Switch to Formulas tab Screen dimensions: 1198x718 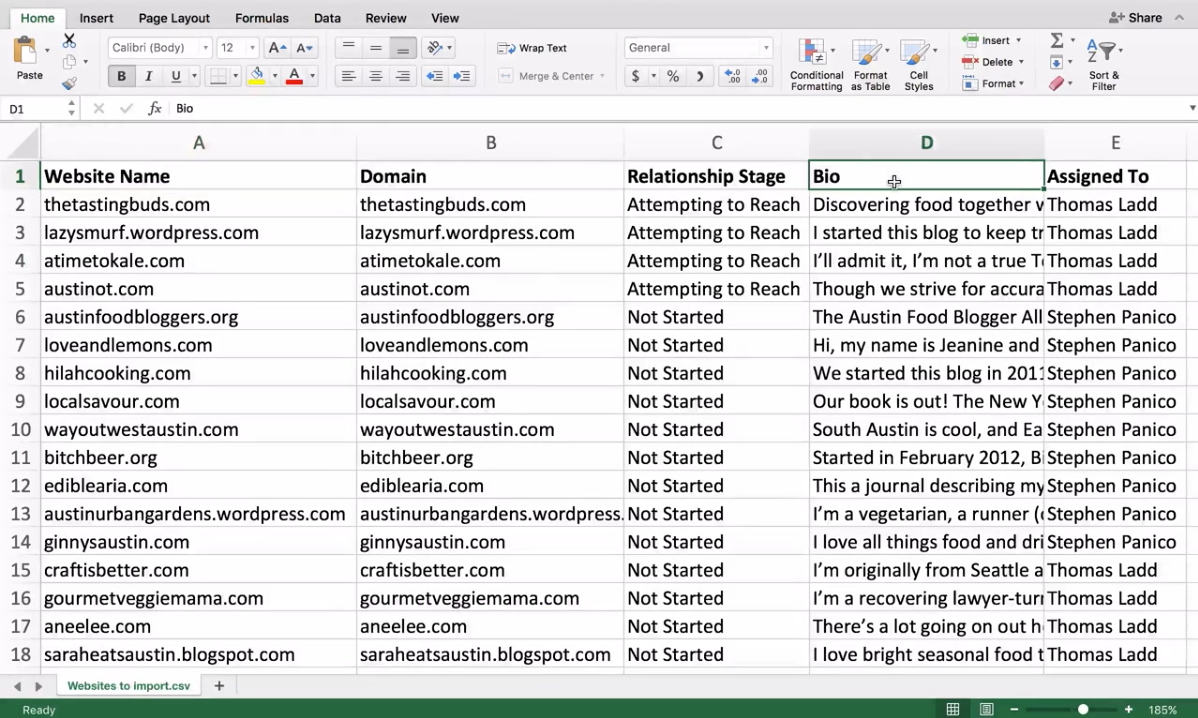(261, 18)
